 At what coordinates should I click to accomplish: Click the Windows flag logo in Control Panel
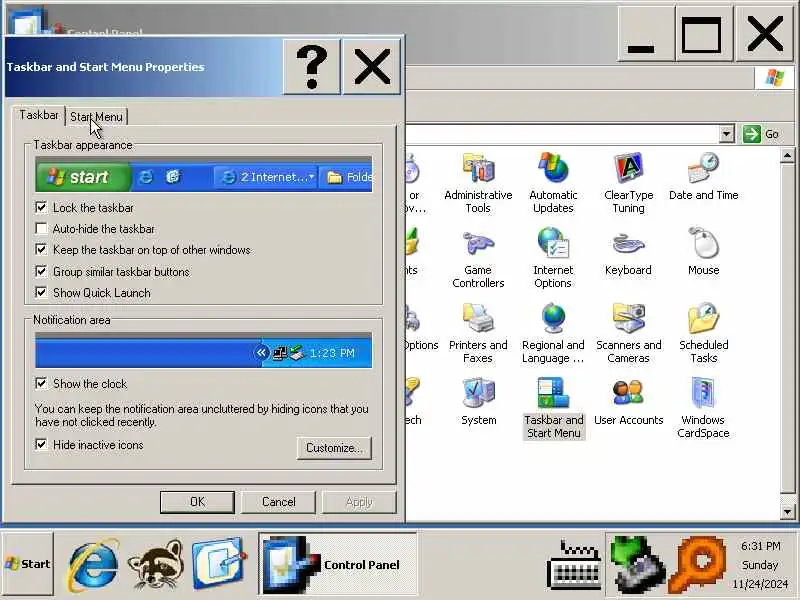click(774, 79)
